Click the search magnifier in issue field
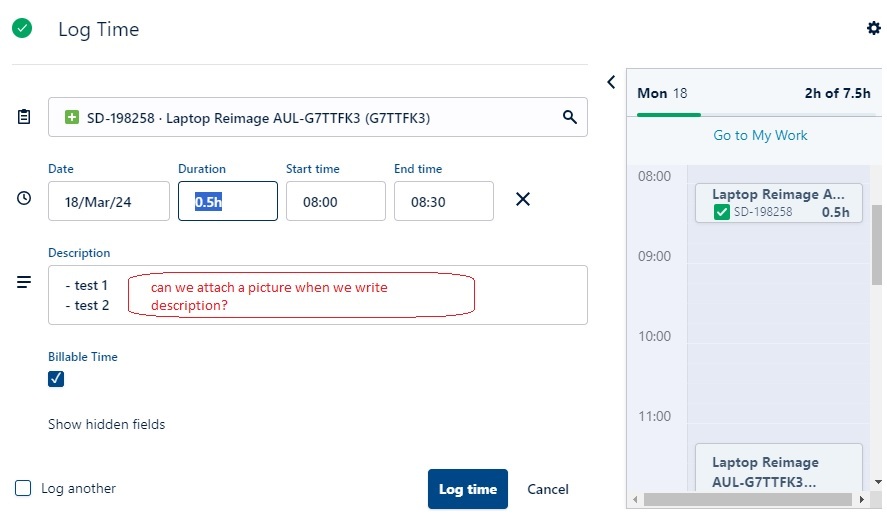 coord(570,117)
